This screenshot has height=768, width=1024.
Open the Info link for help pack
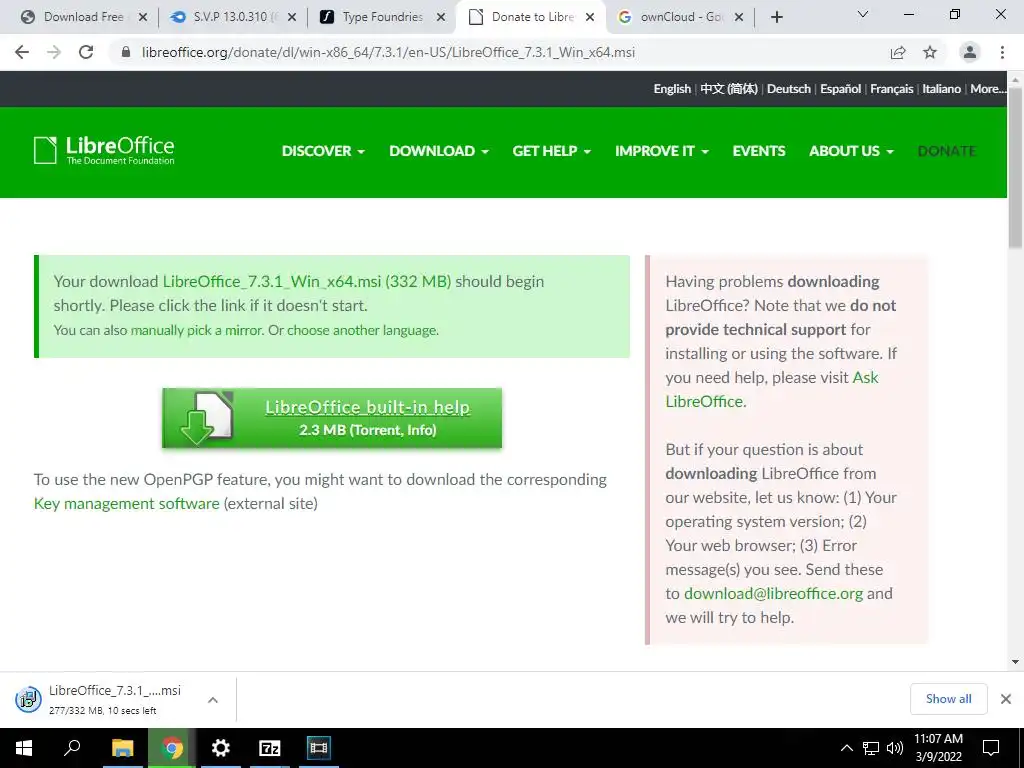(x=418, y=430)
